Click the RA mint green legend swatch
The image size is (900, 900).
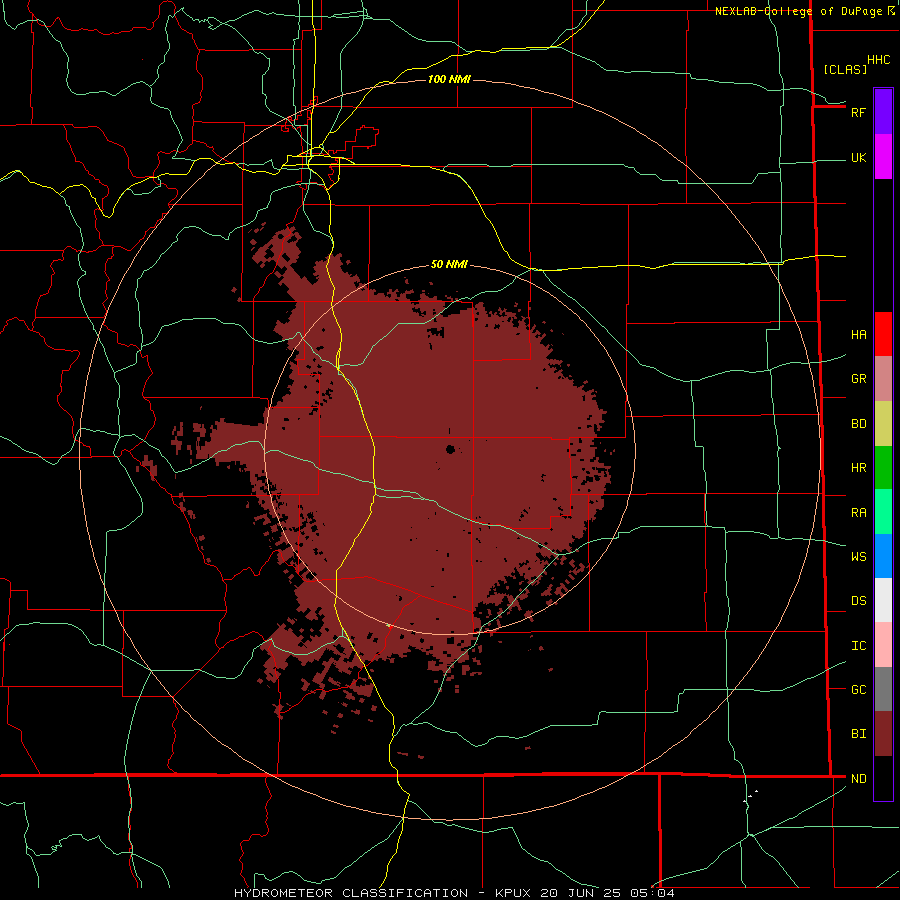[x=883, y=512]
